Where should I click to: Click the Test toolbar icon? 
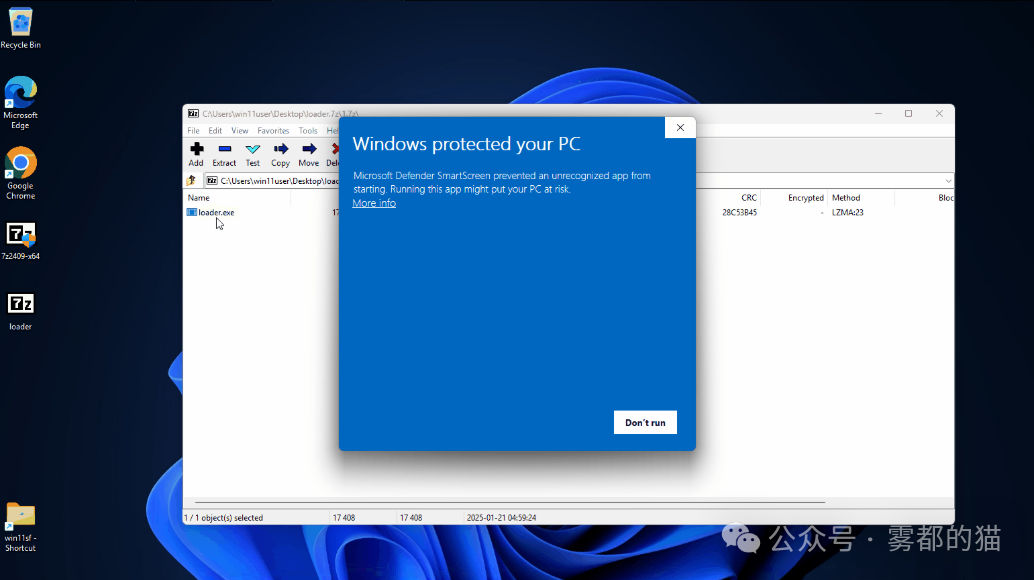click(253, 154)
